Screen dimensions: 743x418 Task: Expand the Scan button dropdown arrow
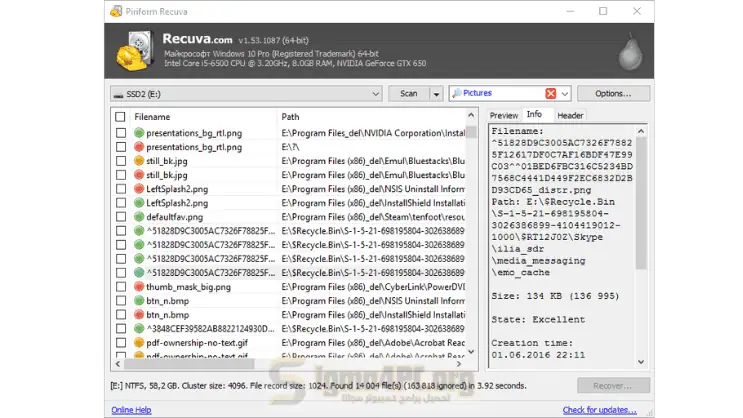point(436,93)
